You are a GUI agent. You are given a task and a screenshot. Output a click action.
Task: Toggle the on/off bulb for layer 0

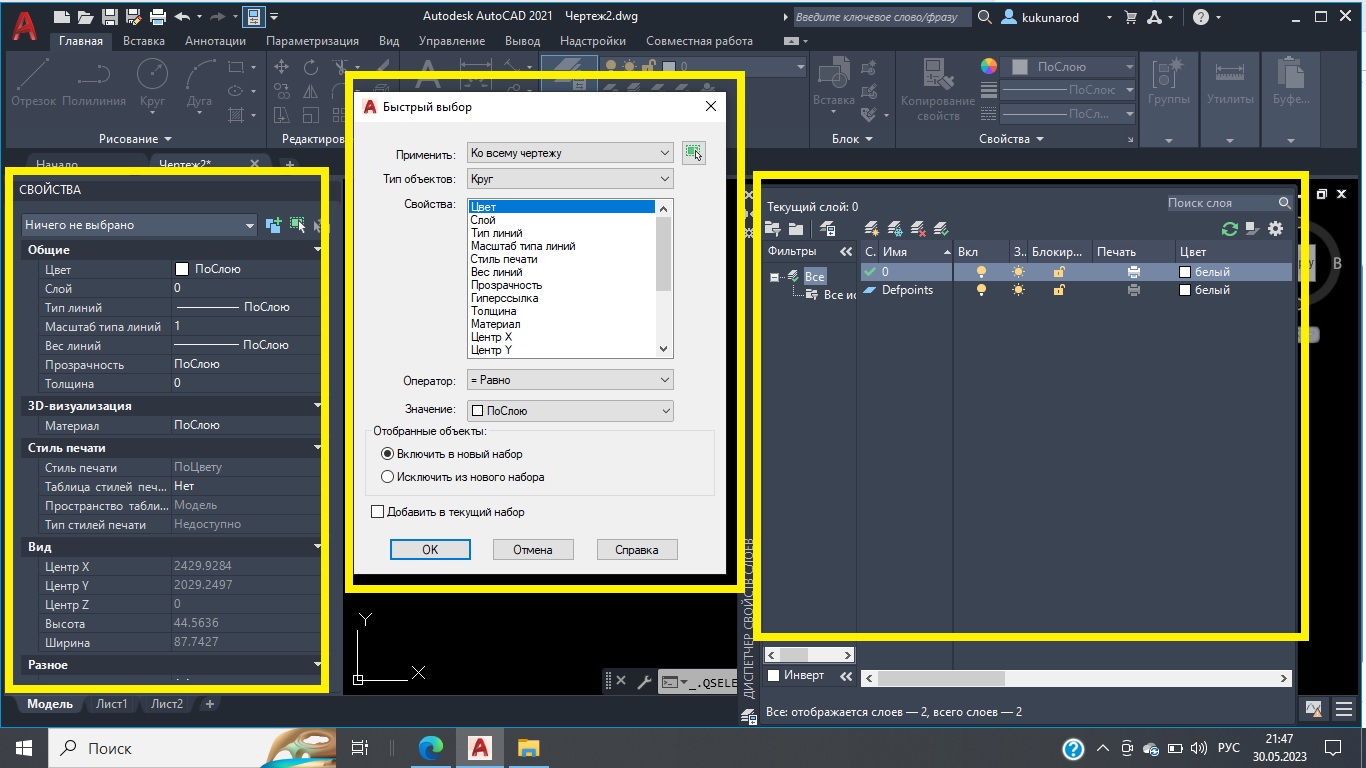981,272
